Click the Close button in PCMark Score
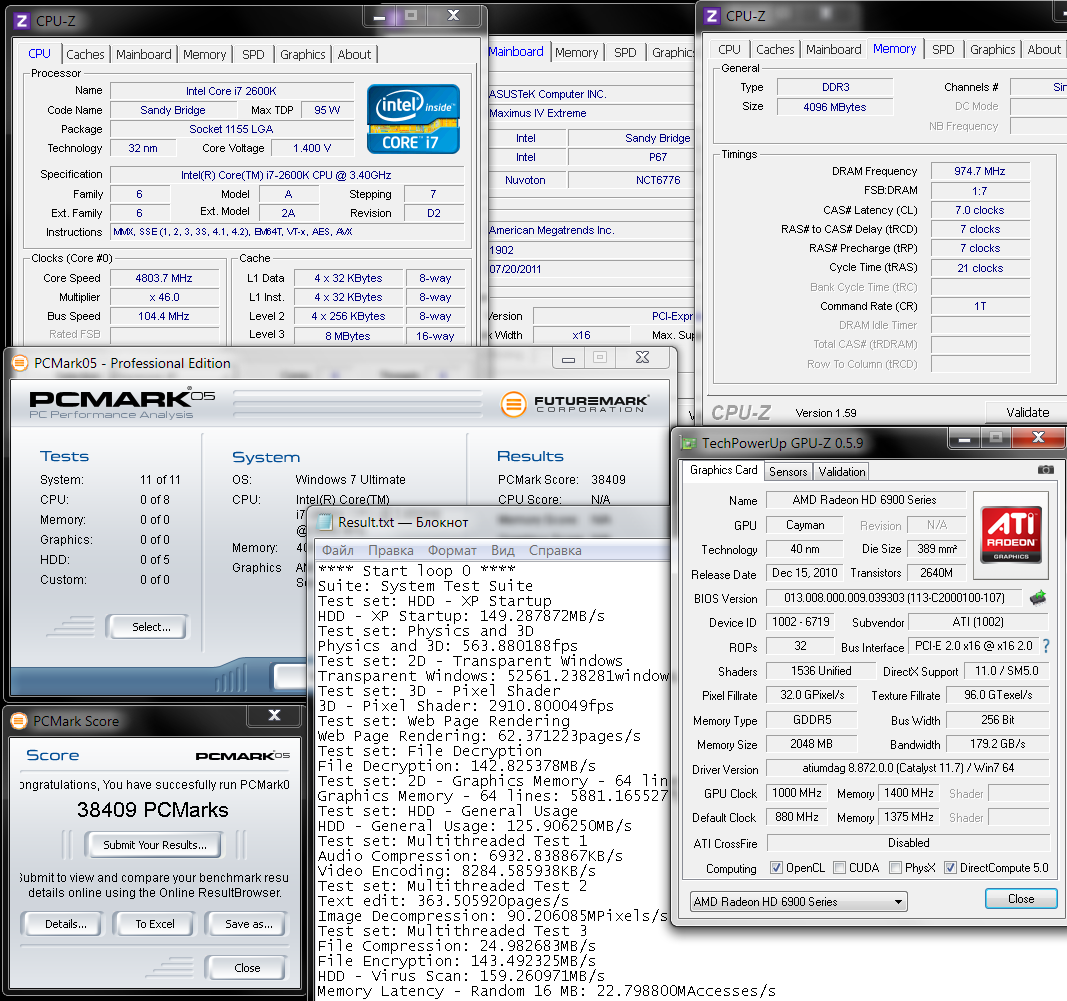This screenshot has width=1067, height=1001. [x=246, y=968]
